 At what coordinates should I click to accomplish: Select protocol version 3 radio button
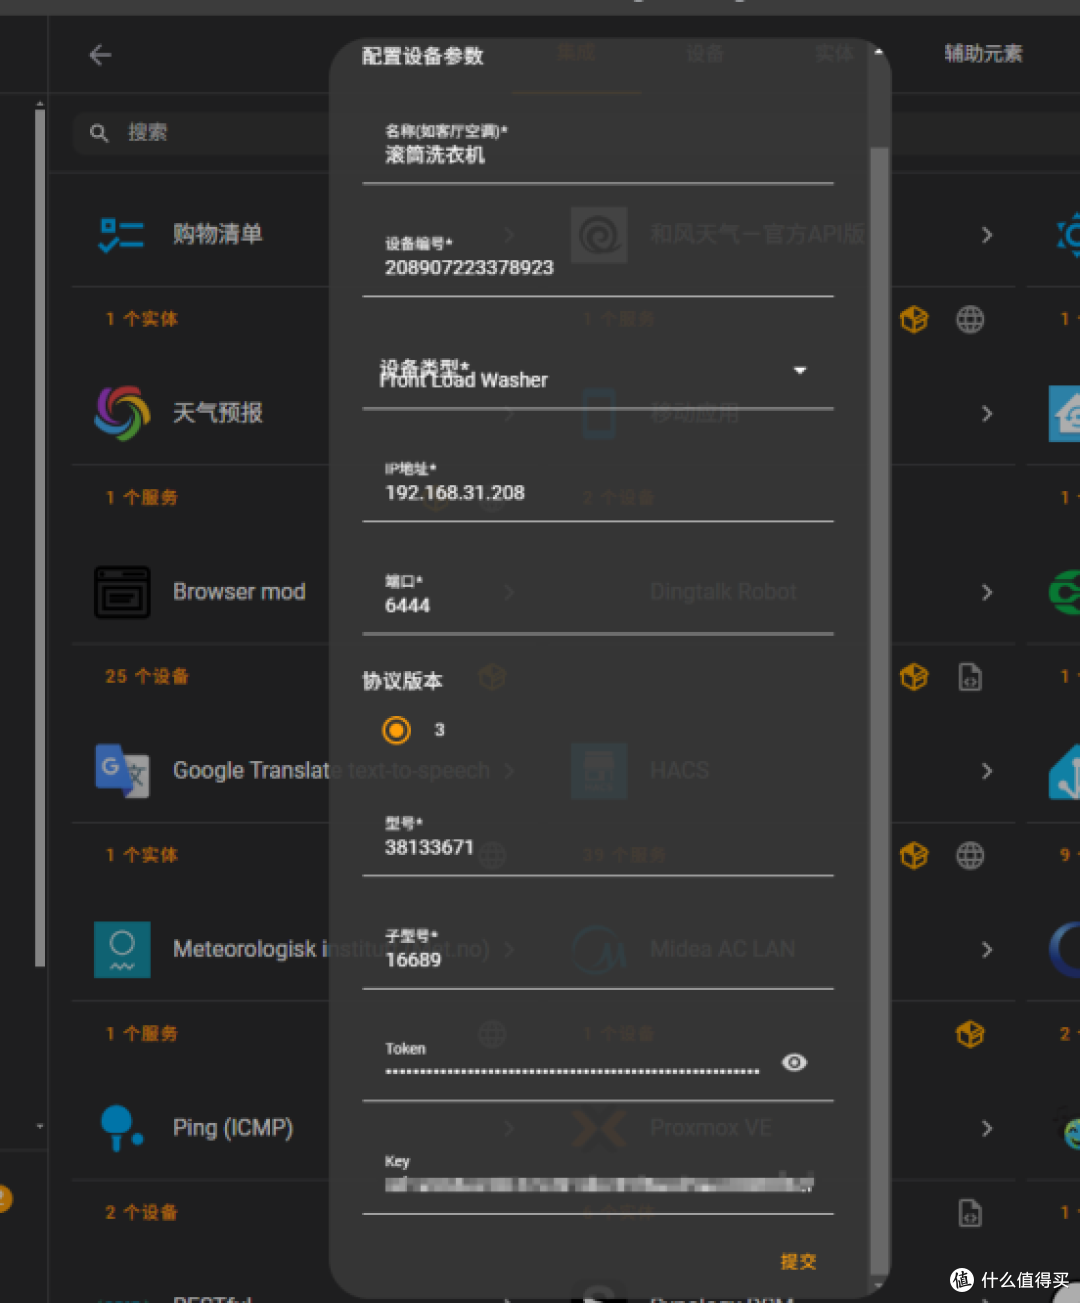397,730
